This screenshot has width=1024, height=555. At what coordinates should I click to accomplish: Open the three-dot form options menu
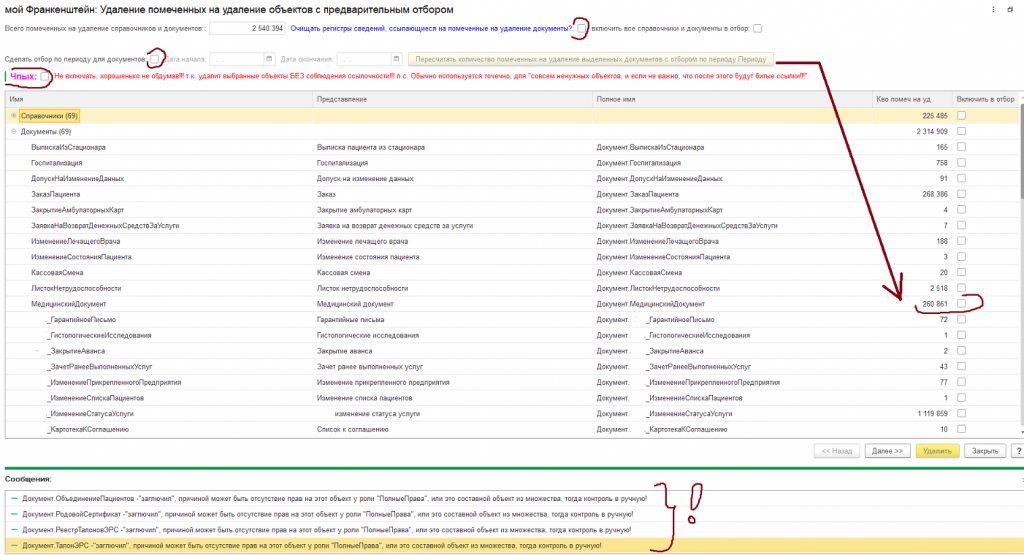993,10
